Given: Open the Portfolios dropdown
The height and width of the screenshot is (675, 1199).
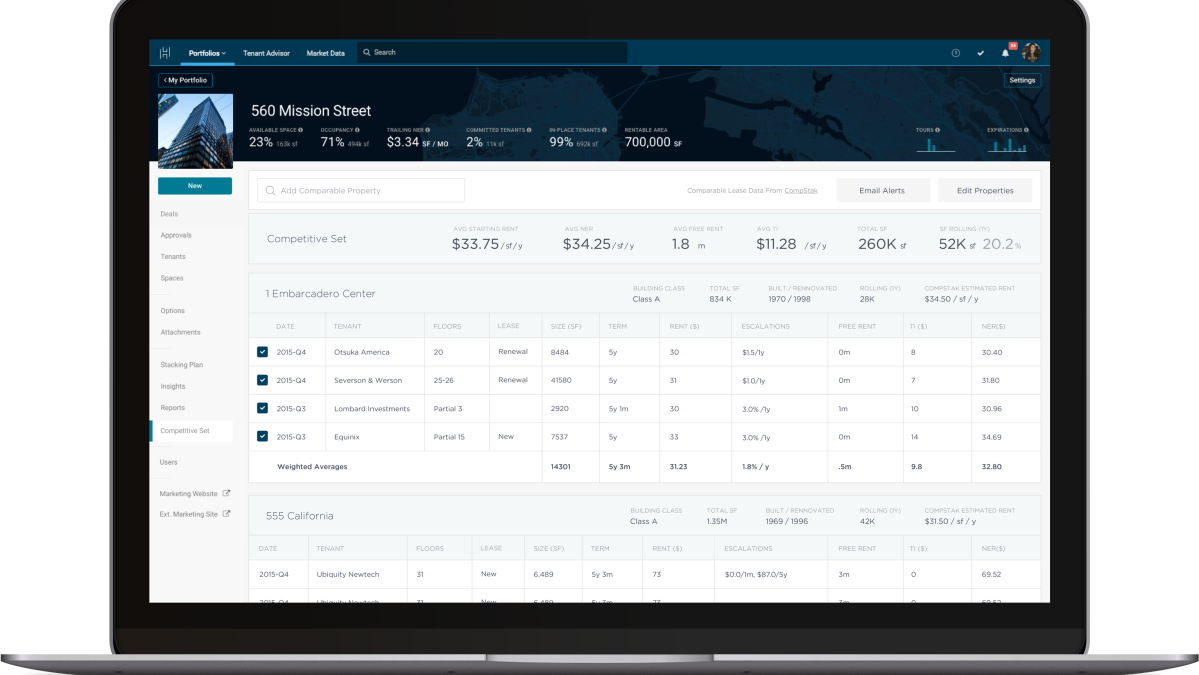Looking at the screenshot, I should 207,52.
